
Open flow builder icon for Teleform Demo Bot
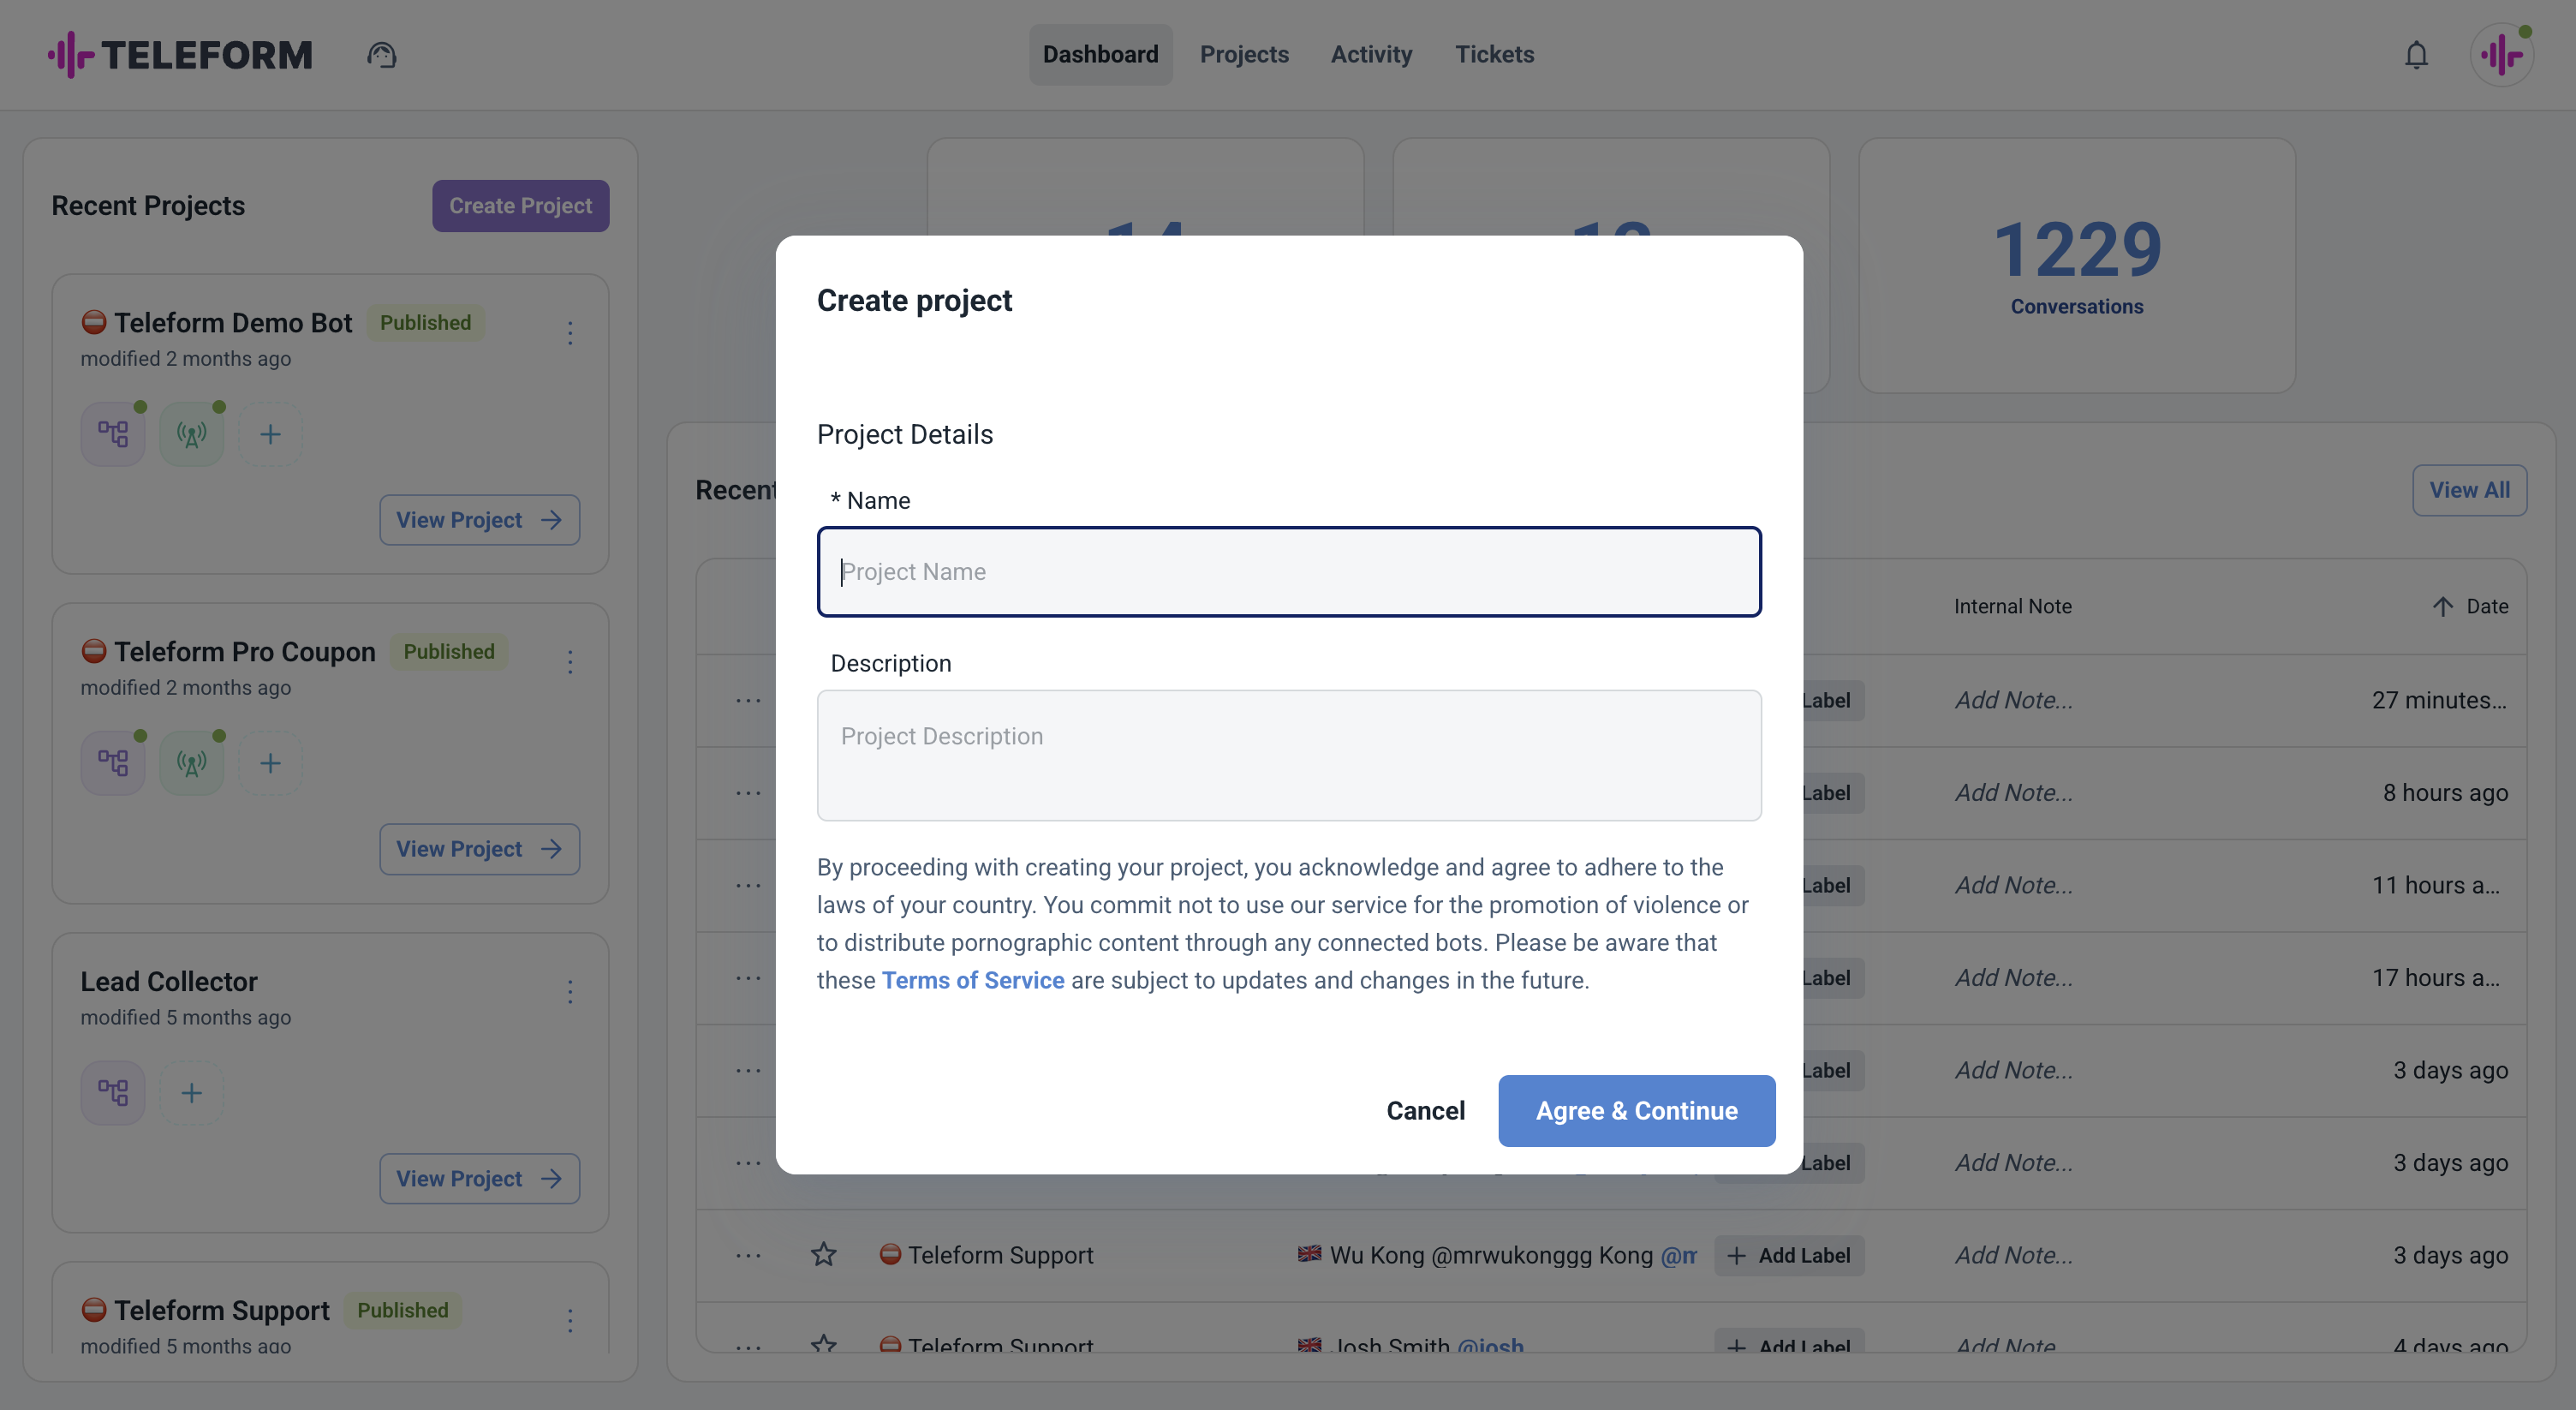point(113,434)
